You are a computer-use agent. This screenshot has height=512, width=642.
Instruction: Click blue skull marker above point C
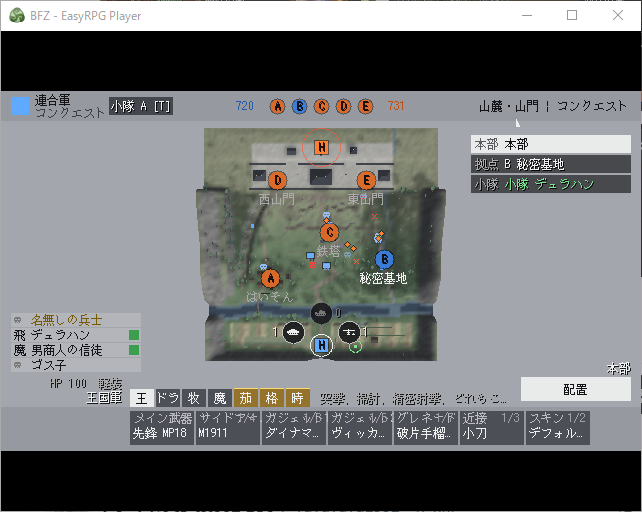click(326, 215)
